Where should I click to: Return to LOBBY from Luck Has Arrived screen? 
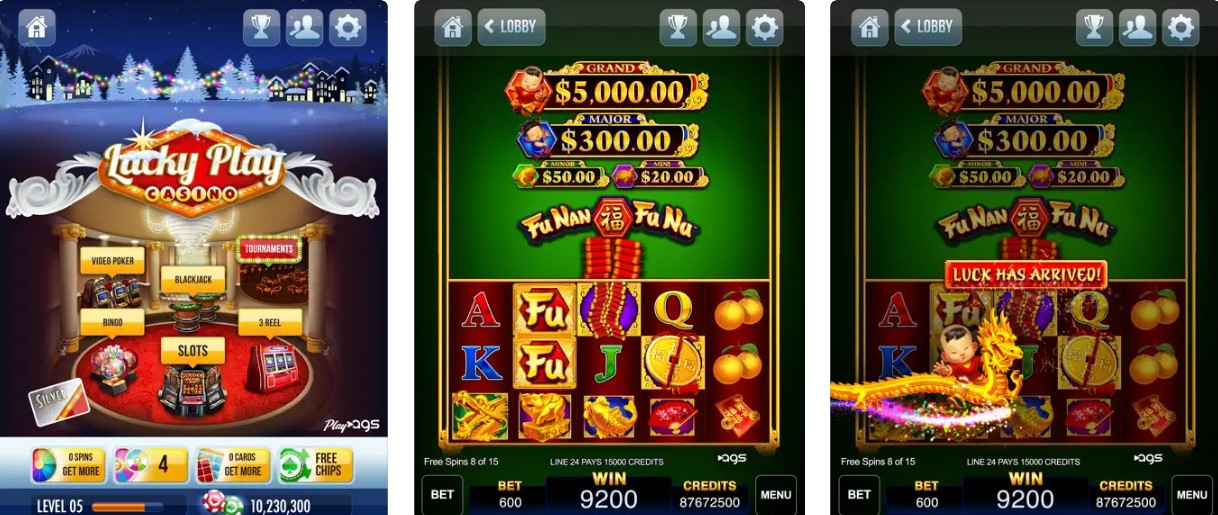click(x=926, y=27)
